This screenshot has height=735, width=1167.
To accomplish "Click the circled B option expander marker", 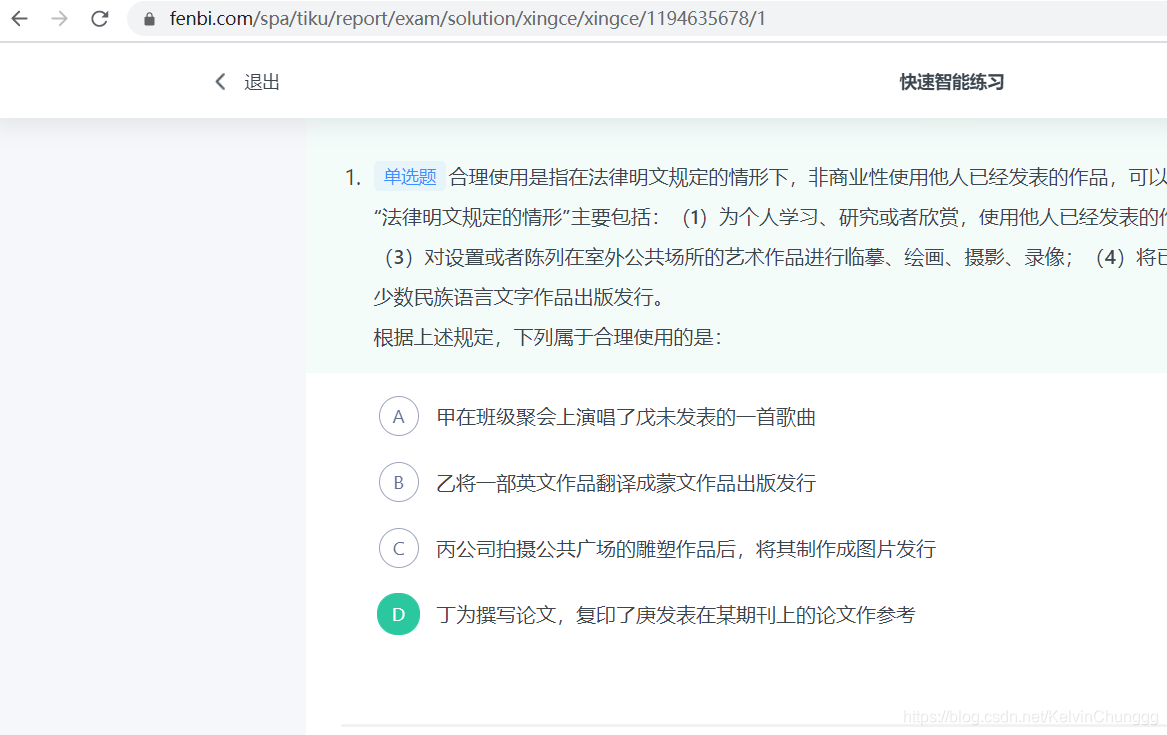I will (398, 482).
